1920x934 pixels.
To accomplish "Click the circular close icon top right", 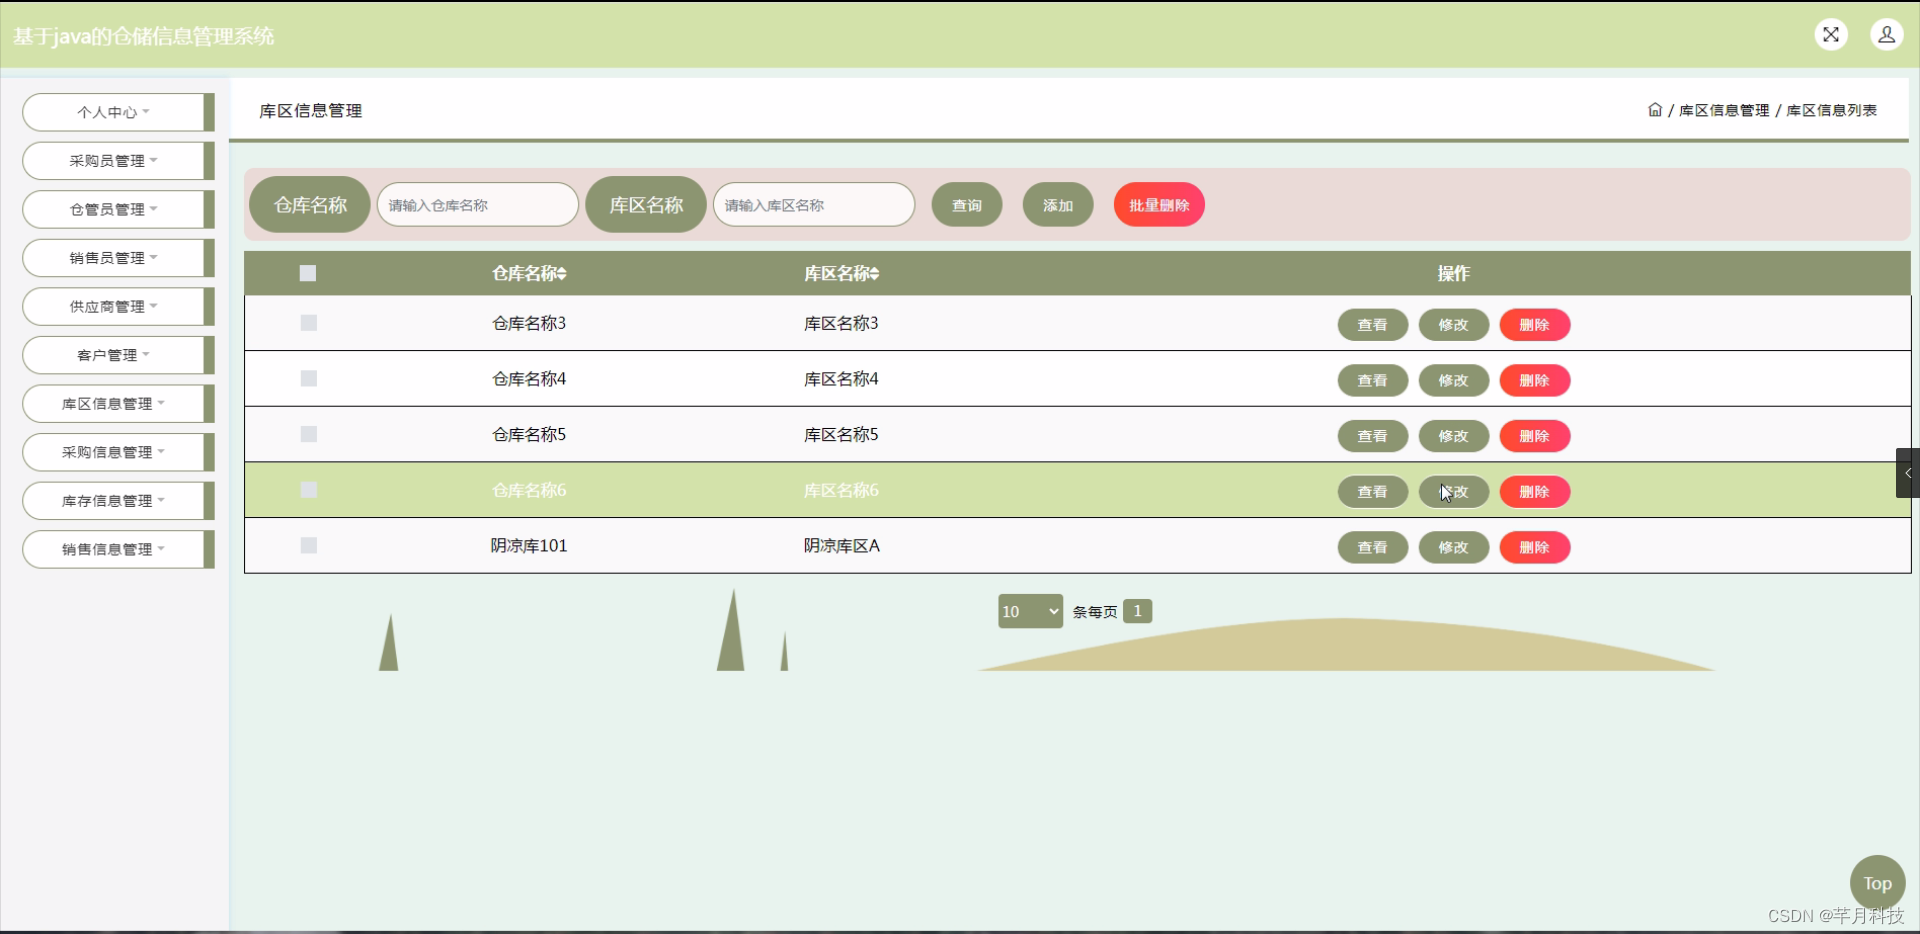I will [1831, 34].
